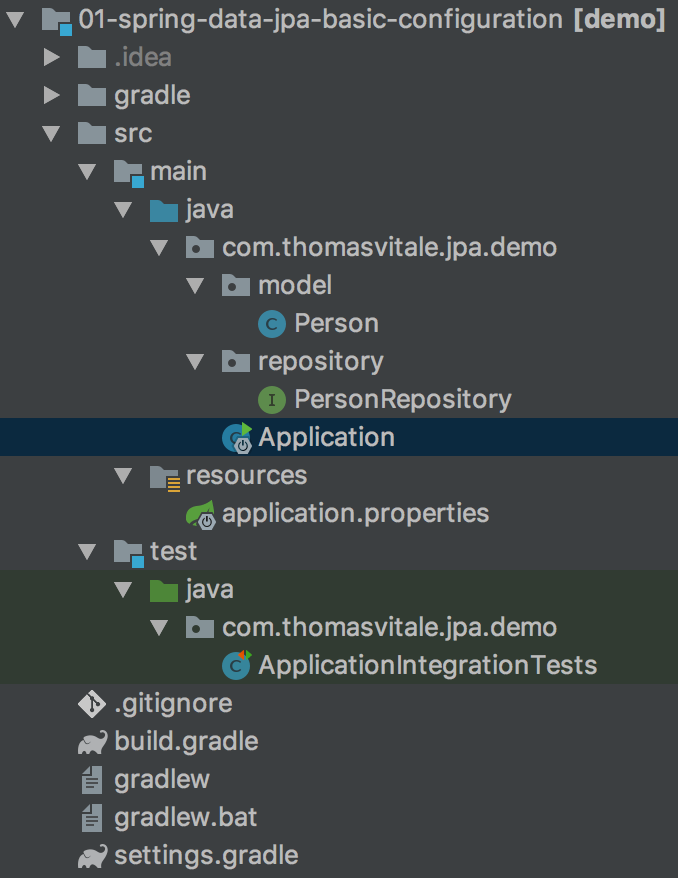
Task: Collapse the repository package
Action: pos(196,361)
